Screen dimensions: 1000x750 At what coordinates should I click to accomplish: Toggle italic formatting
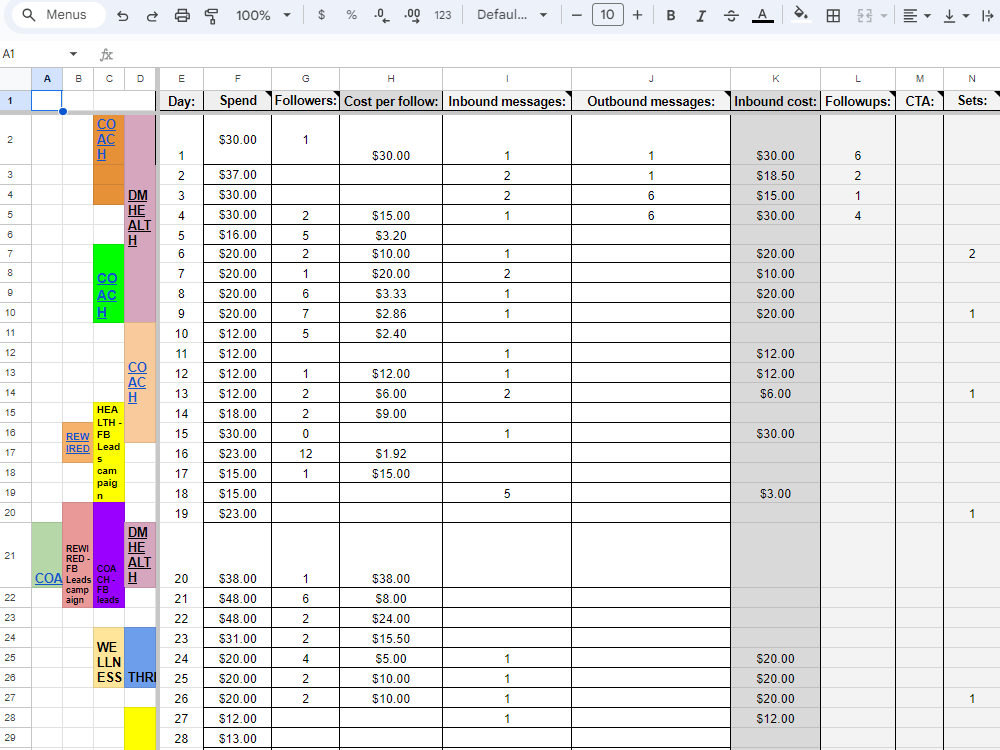(700, 15)
